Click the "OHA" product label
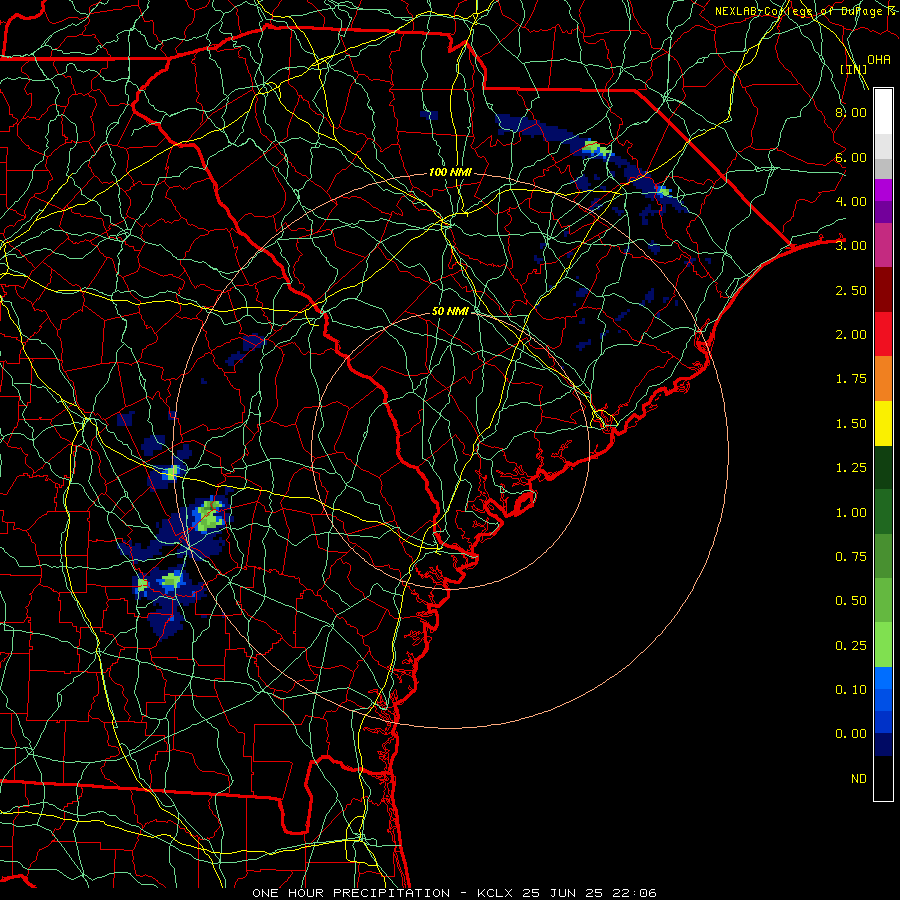 point(879,60)
